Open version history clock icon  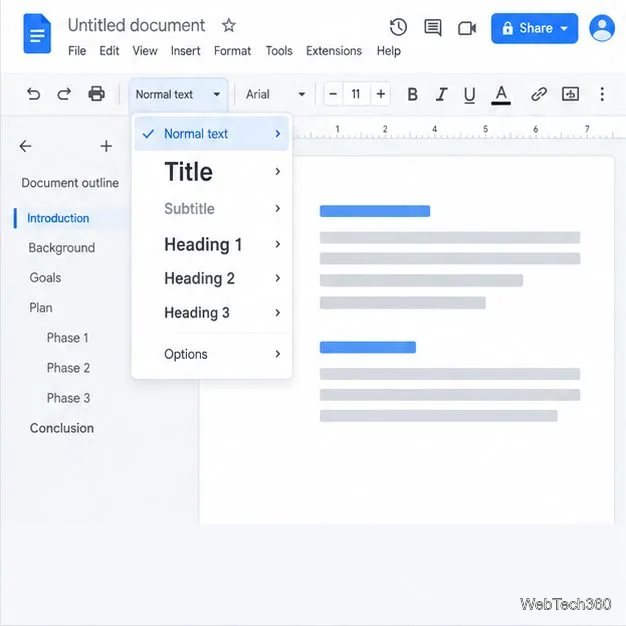(x=398, y=28)
